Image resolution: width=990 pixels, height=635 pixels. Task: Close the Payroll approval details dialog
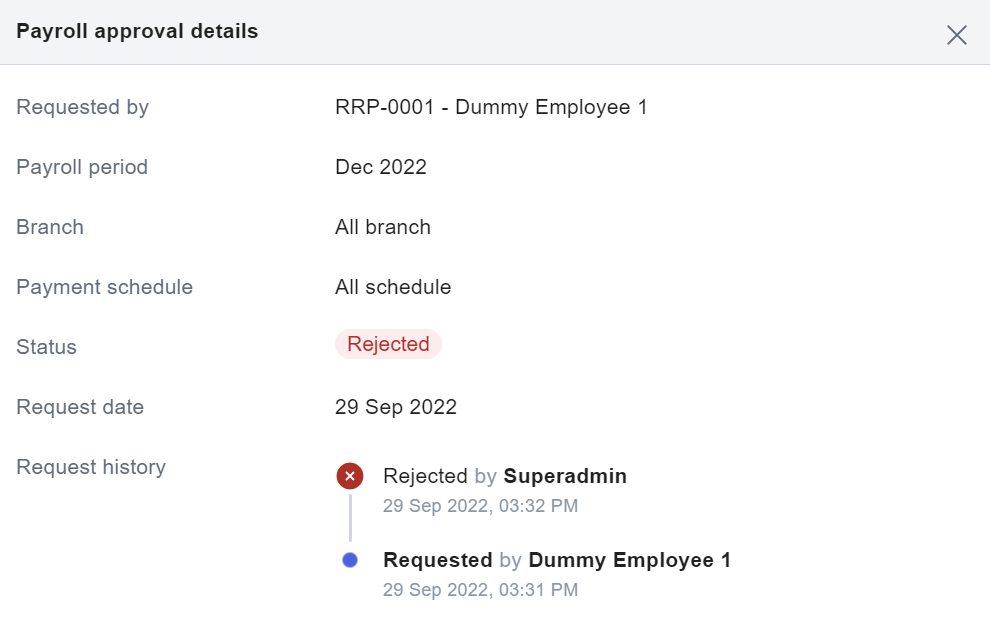[957, 35]
